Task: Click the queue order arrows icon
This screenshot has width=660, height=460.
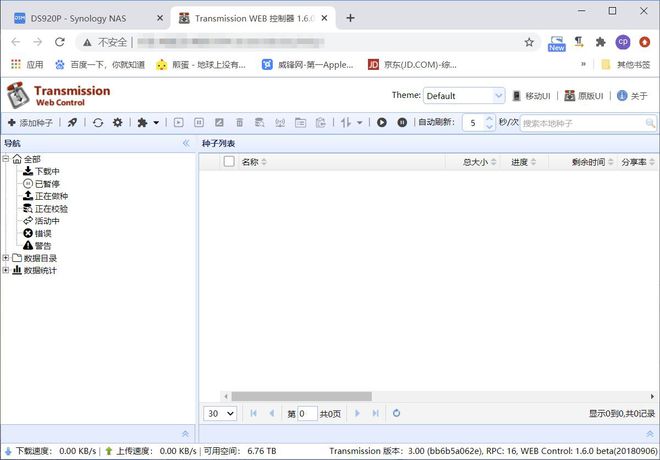Action: (346, 122)
